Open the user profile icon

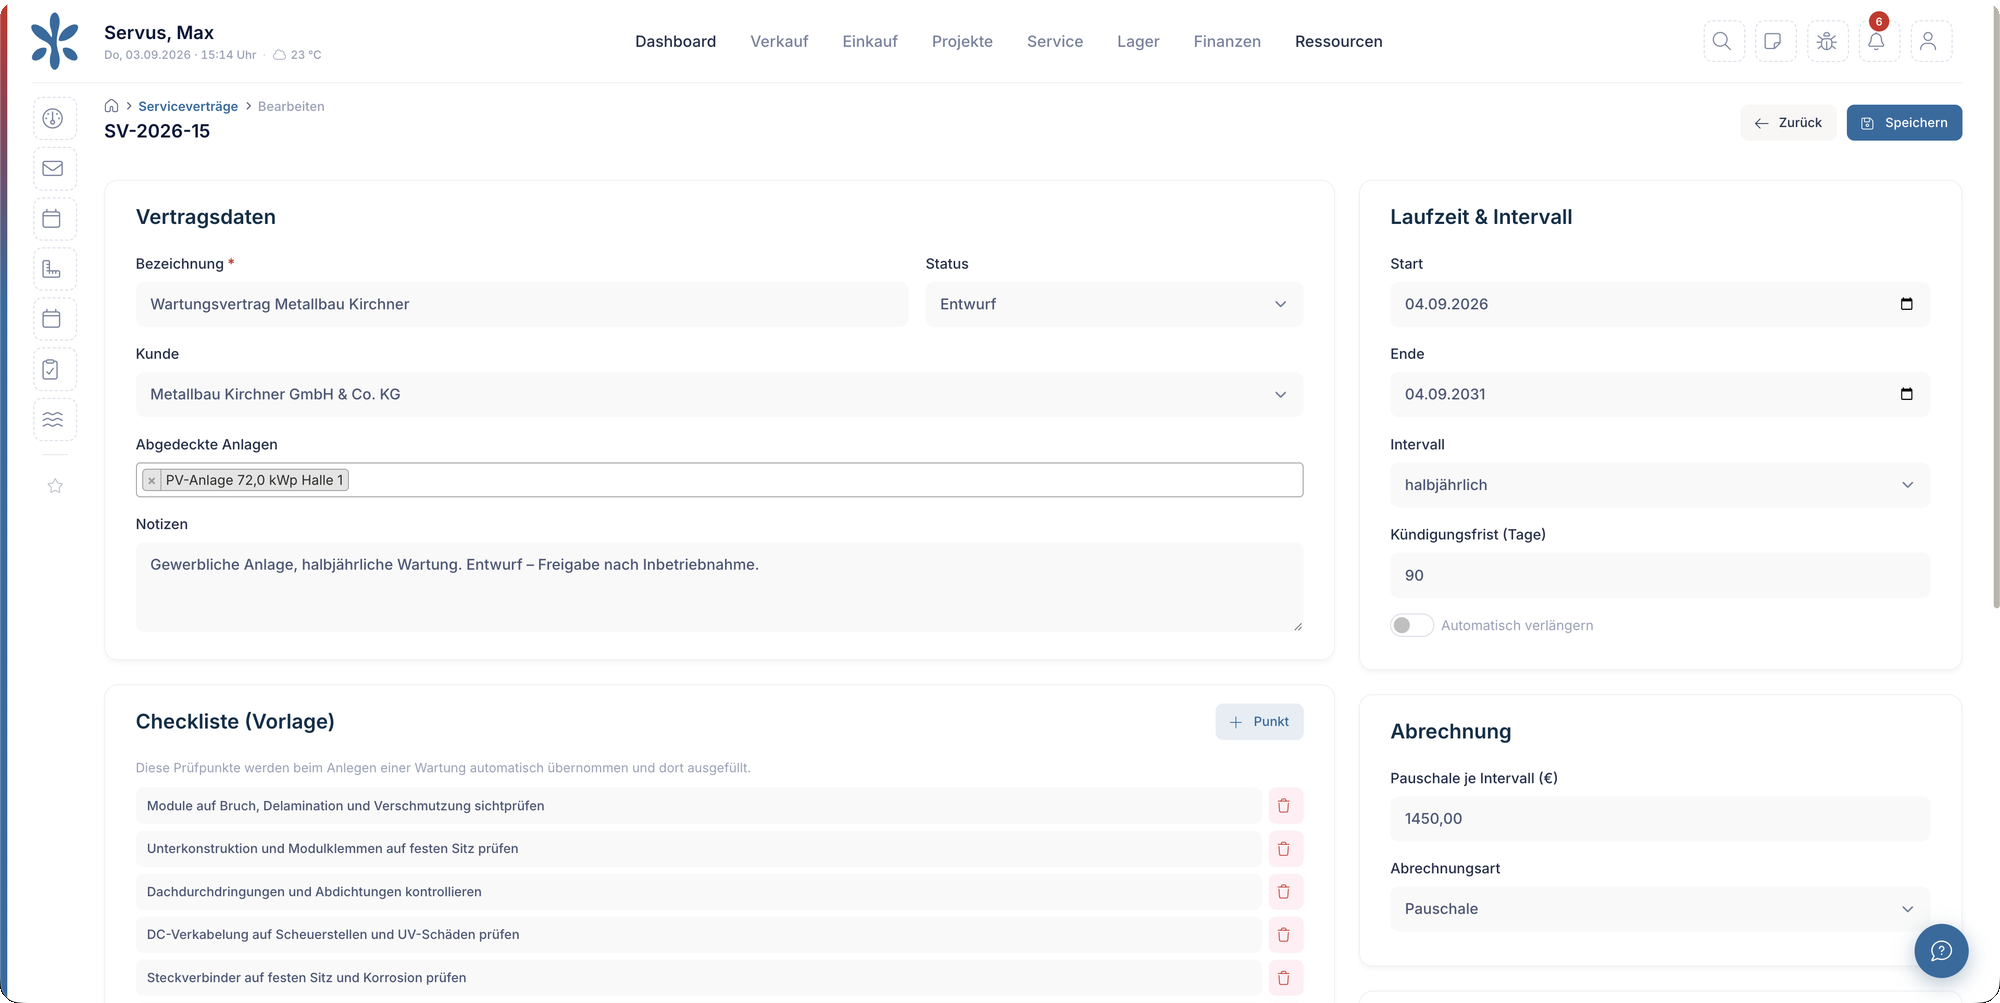pyautogui.click(x=1930, y=41)
